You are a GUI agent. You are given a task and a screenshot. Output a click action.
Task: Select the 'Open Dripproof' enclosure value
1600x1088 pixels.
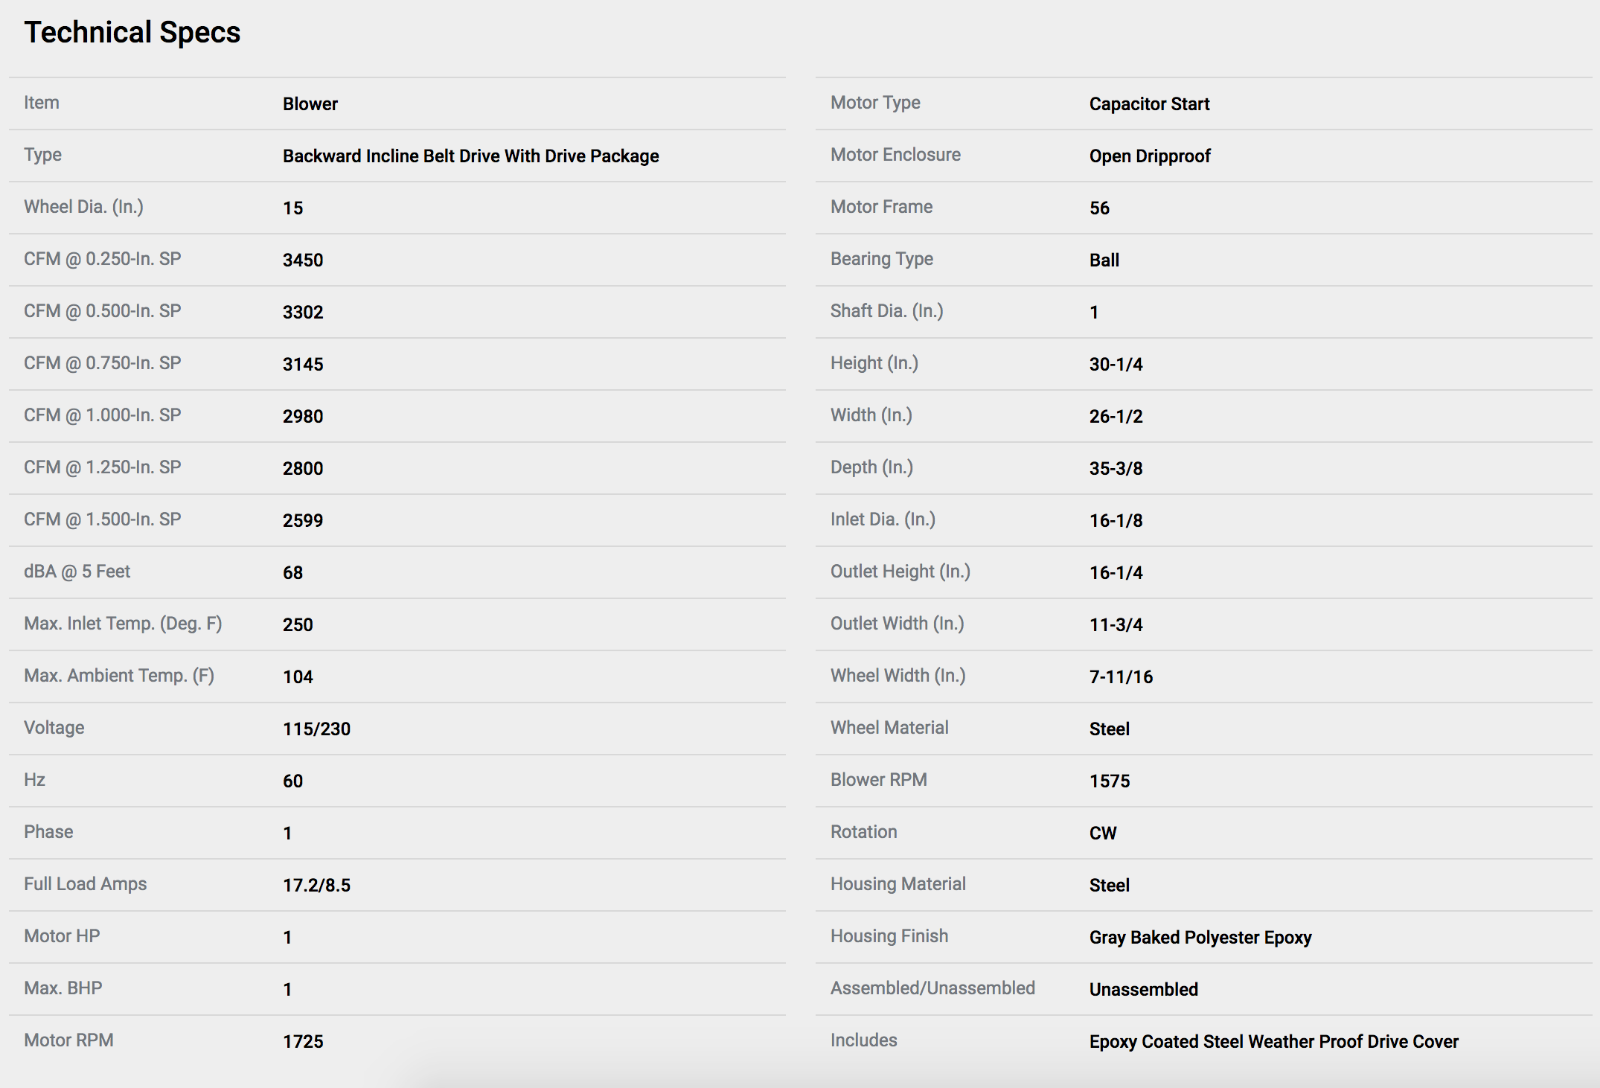click(x=1150, y=156)
